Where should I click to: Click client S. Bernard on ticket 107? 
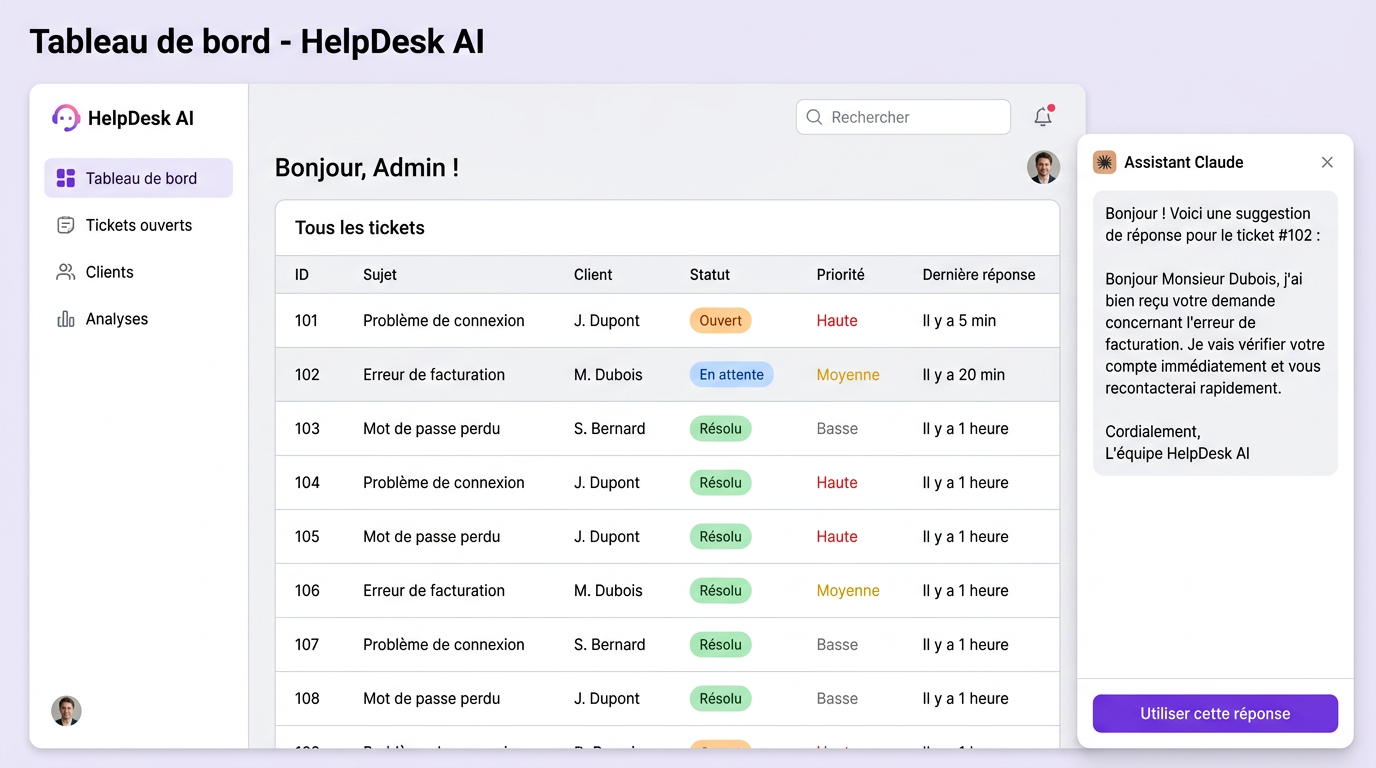click(610, 645)
